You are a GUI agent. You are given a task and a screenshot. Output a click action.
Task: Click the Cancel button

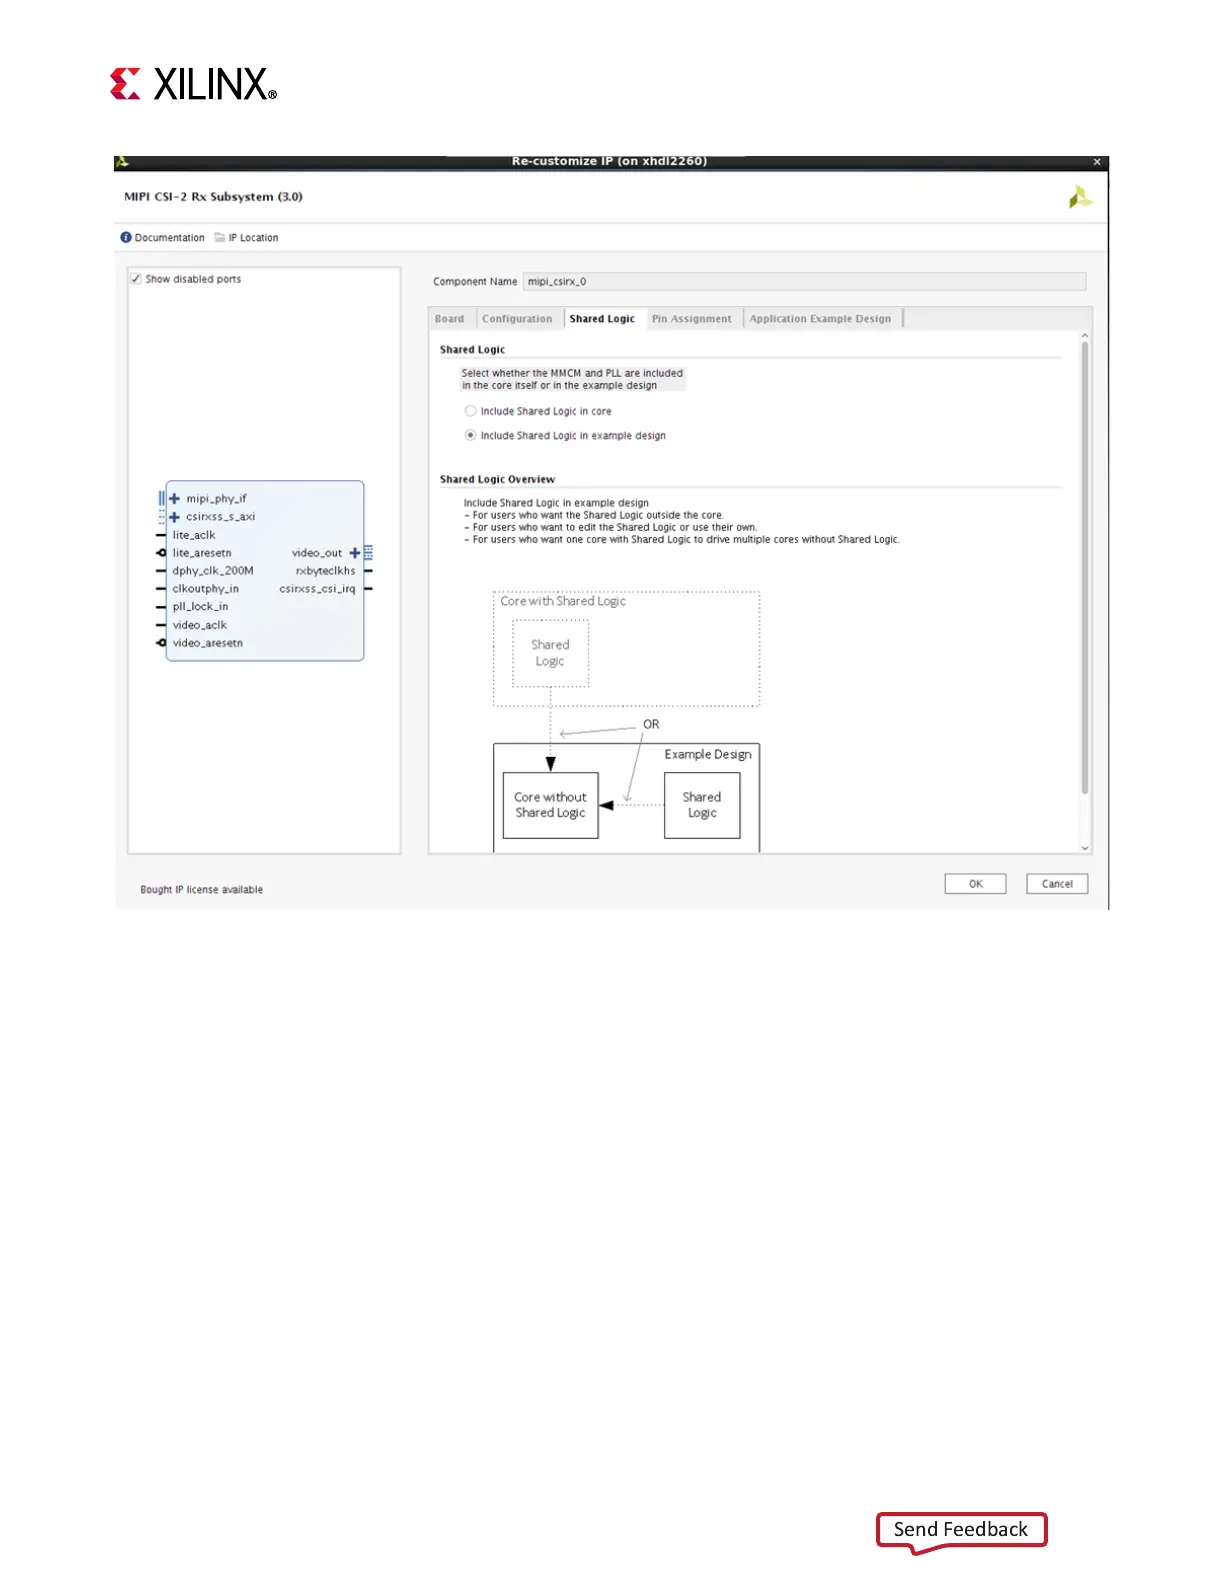click(1057, 884)
